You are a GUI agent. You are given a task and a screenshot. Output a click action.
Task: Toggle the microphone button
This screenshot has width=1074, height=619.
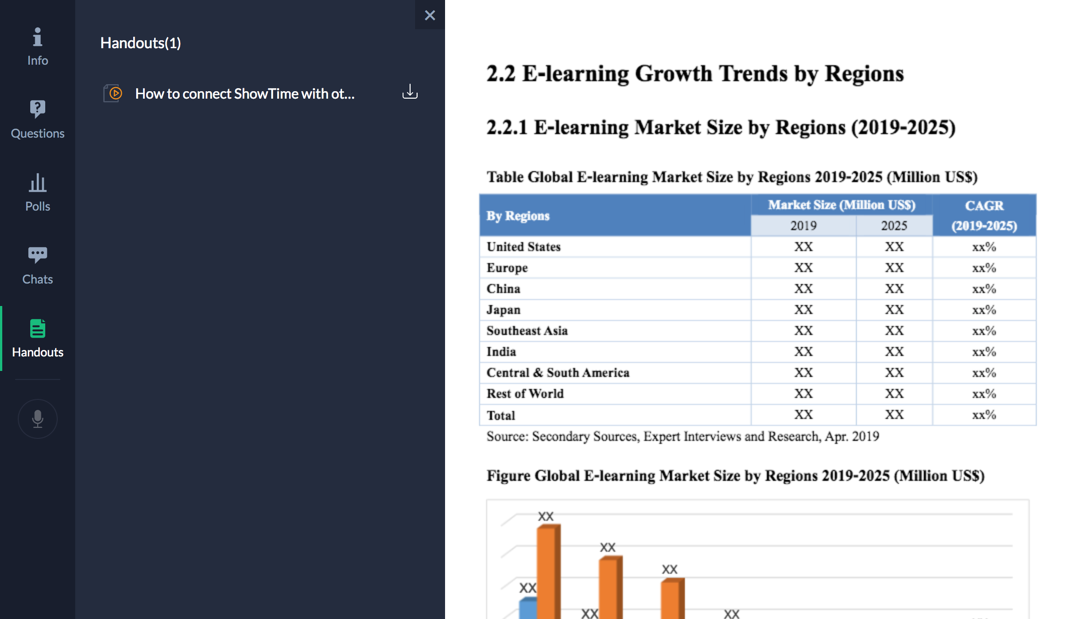(x=38, y=418)
